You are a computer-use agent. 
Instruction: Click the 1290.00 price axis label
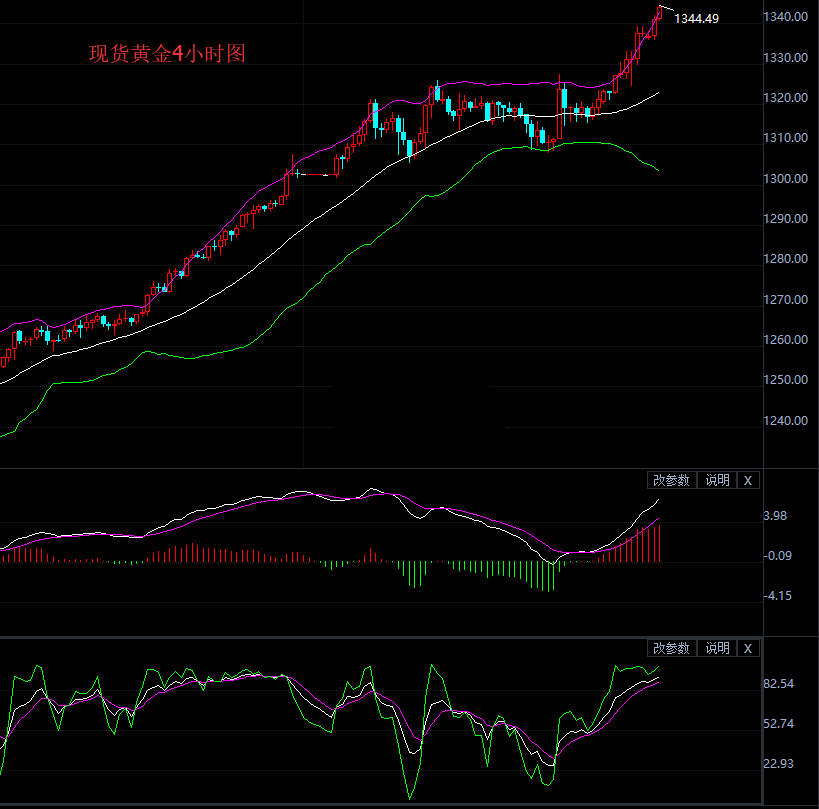point(786,219)
